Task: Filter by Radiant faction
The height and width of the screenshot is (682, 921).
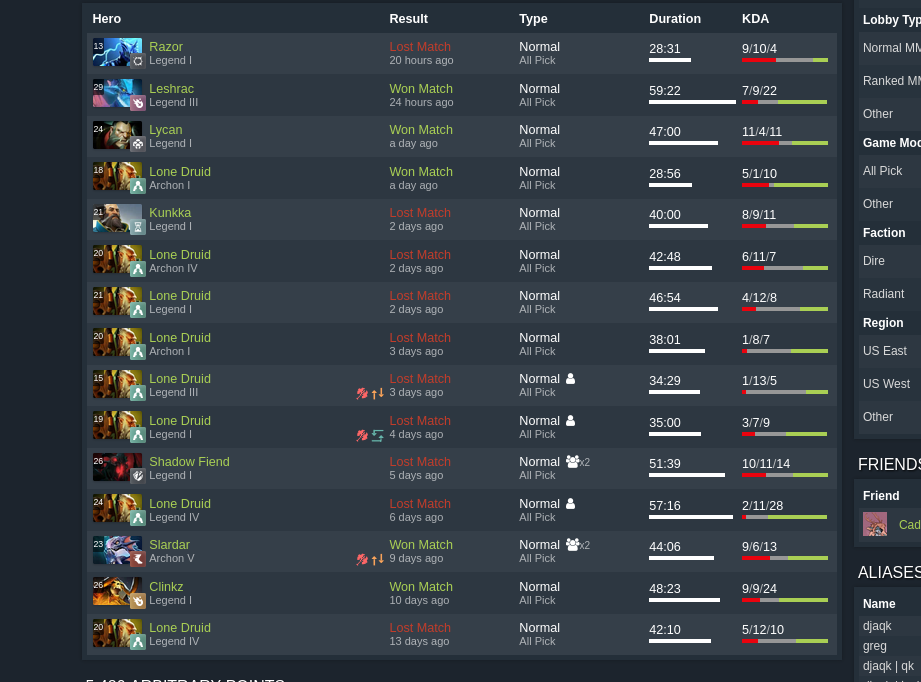Action: 890,294
